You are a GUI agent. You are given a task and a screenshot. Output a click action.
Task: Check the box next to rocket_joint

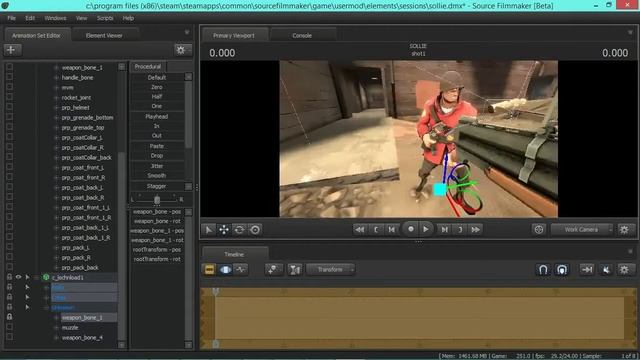coord(9,97)
